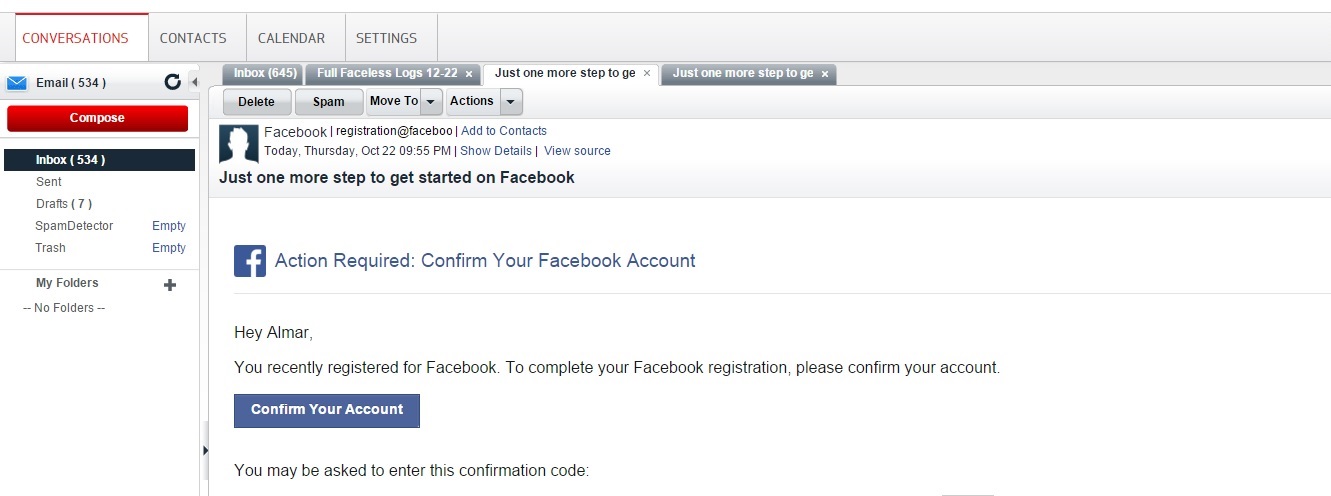Click the Facebook logo in email
The image size is (1331, 496).
pyautogui.click(x=250, y=261)
